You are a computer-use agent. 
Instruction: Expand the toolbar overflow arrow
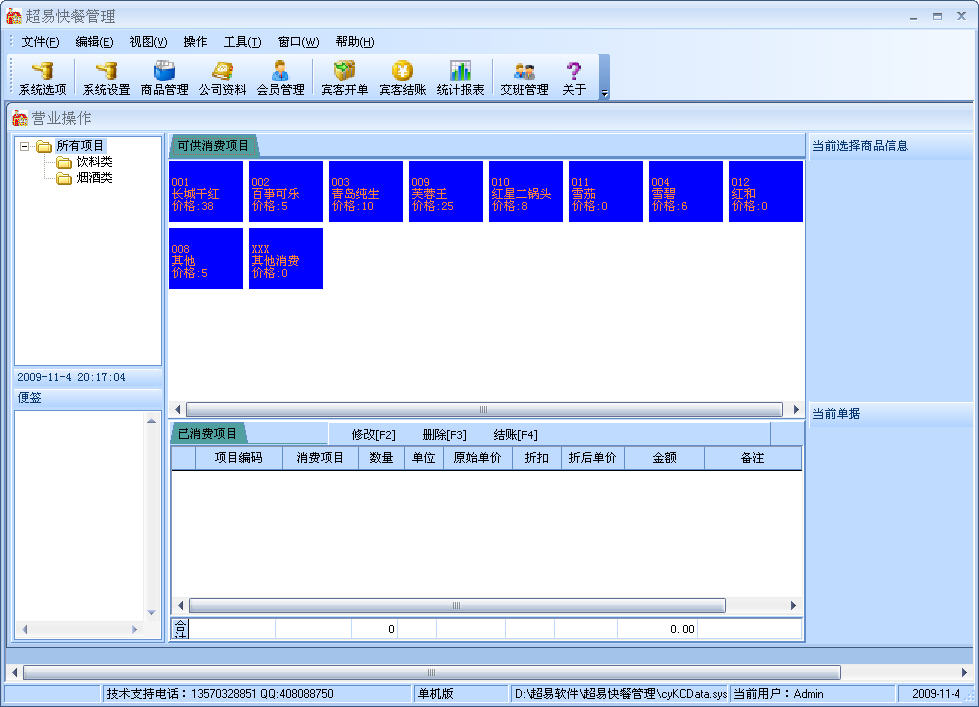coord(604,92)
